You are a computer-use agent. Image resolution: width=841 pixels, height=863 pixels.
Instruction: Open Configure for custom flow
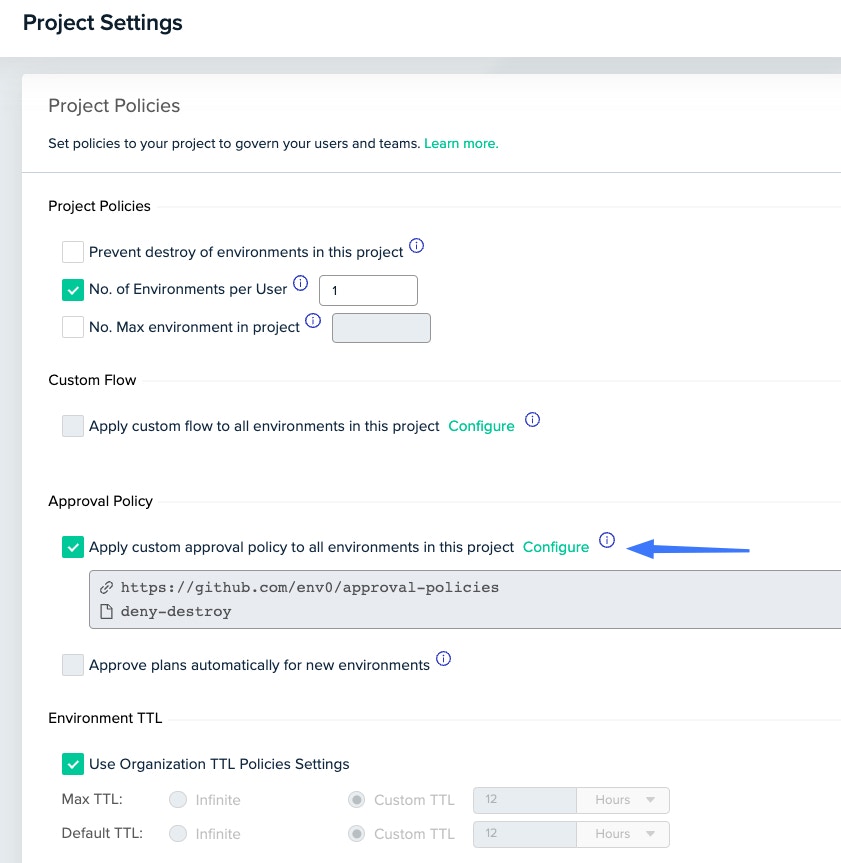[x=481, y=425]
